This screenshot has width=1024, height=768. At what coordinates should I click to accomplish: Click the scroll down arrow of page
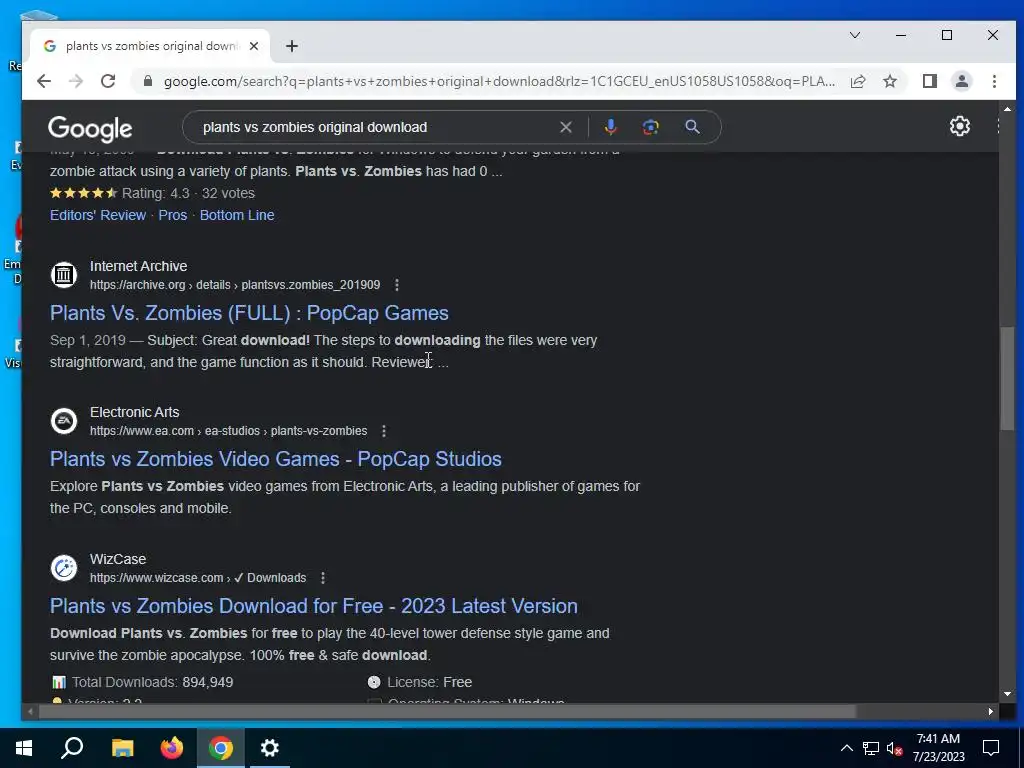point(1006,694)
